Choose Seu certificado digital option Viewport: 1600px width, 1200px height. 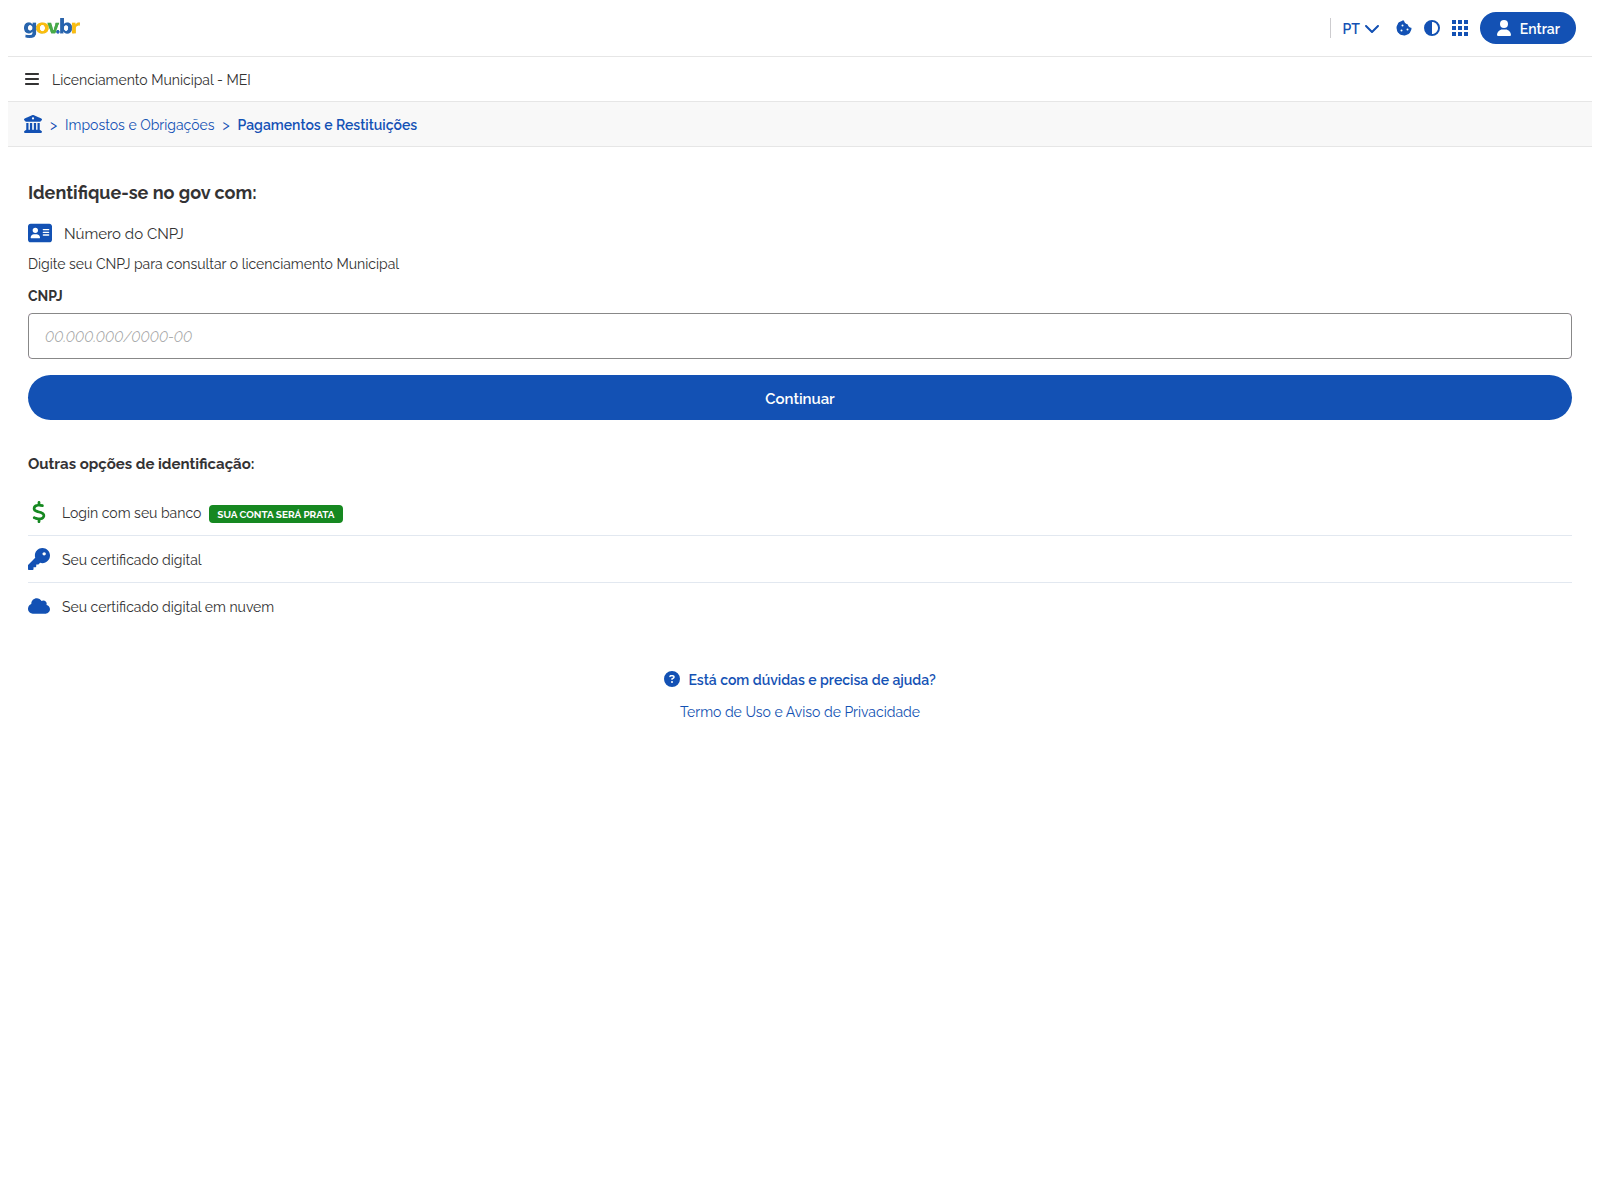point(132,560)
